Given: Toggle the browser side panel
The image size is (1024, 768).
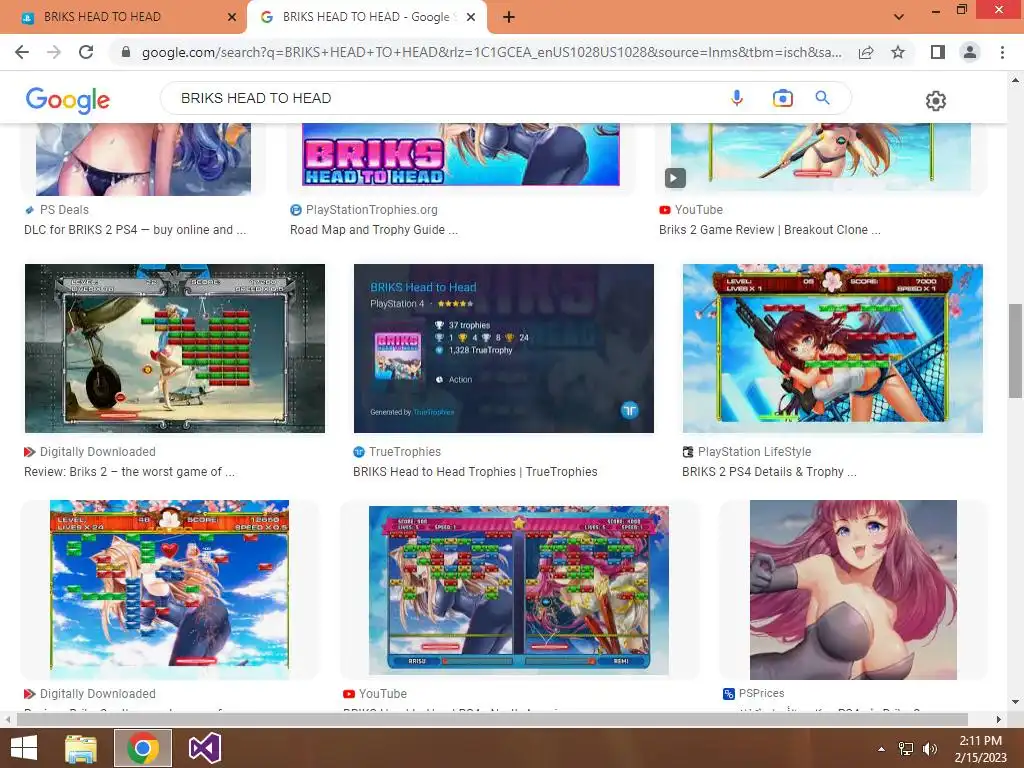Looking at the screenshot, I should pyautogui.click(x=938, y=52).
